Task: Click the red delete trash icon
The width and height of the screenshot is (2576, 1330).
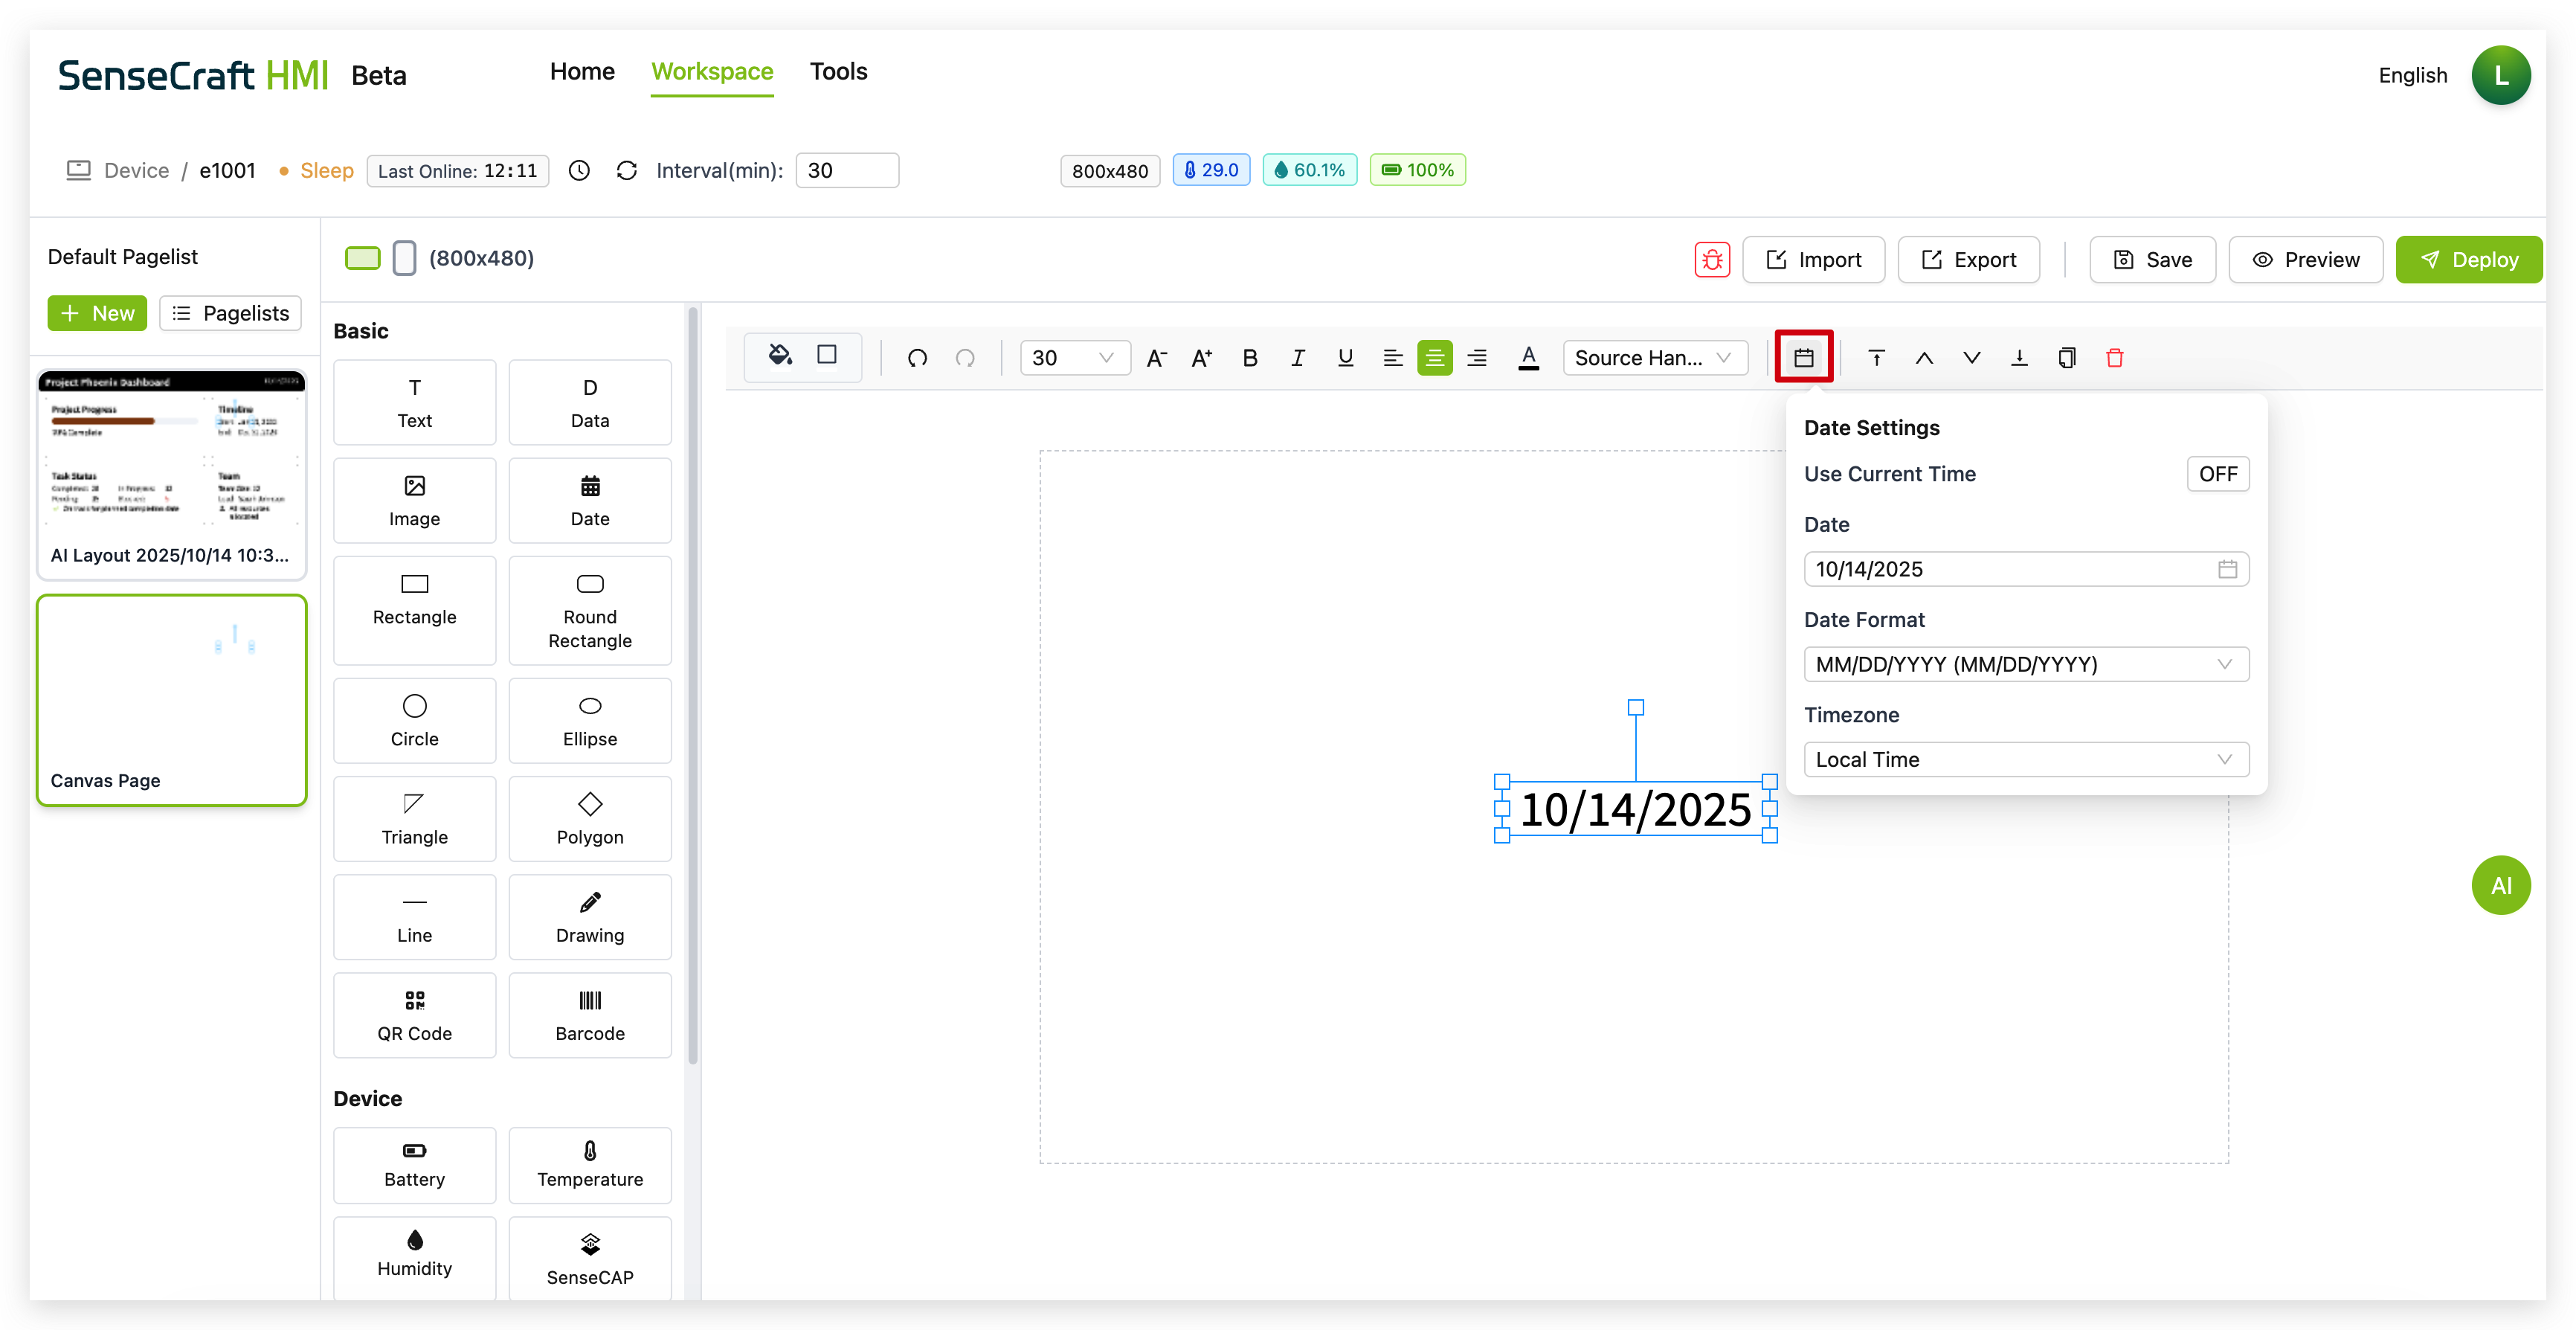Action: click(2114, 358)
